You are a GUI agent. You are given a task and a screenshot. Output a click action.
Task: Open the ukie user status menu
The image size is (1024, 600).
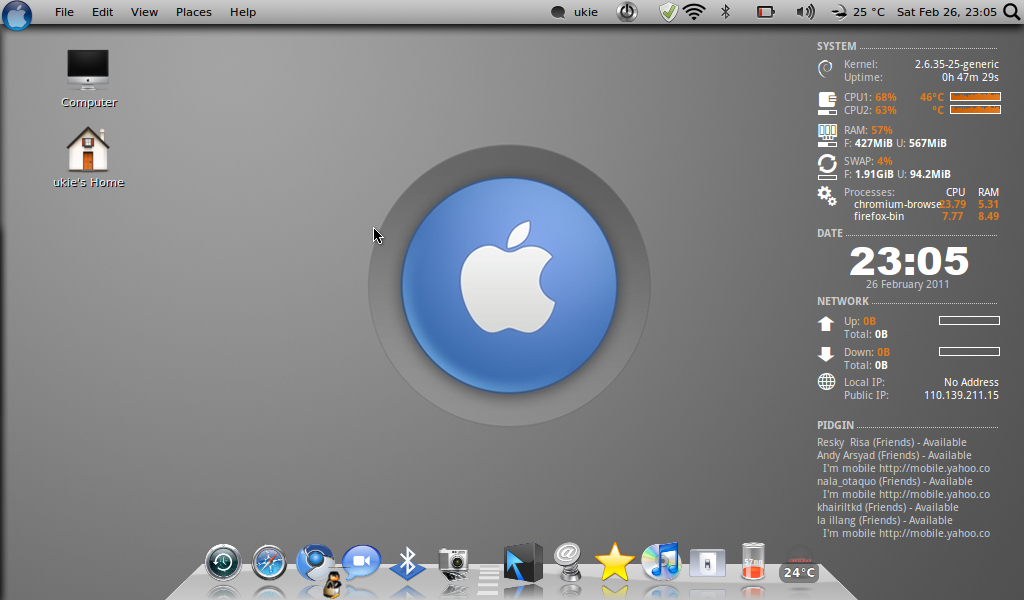[x=575, y=12]
